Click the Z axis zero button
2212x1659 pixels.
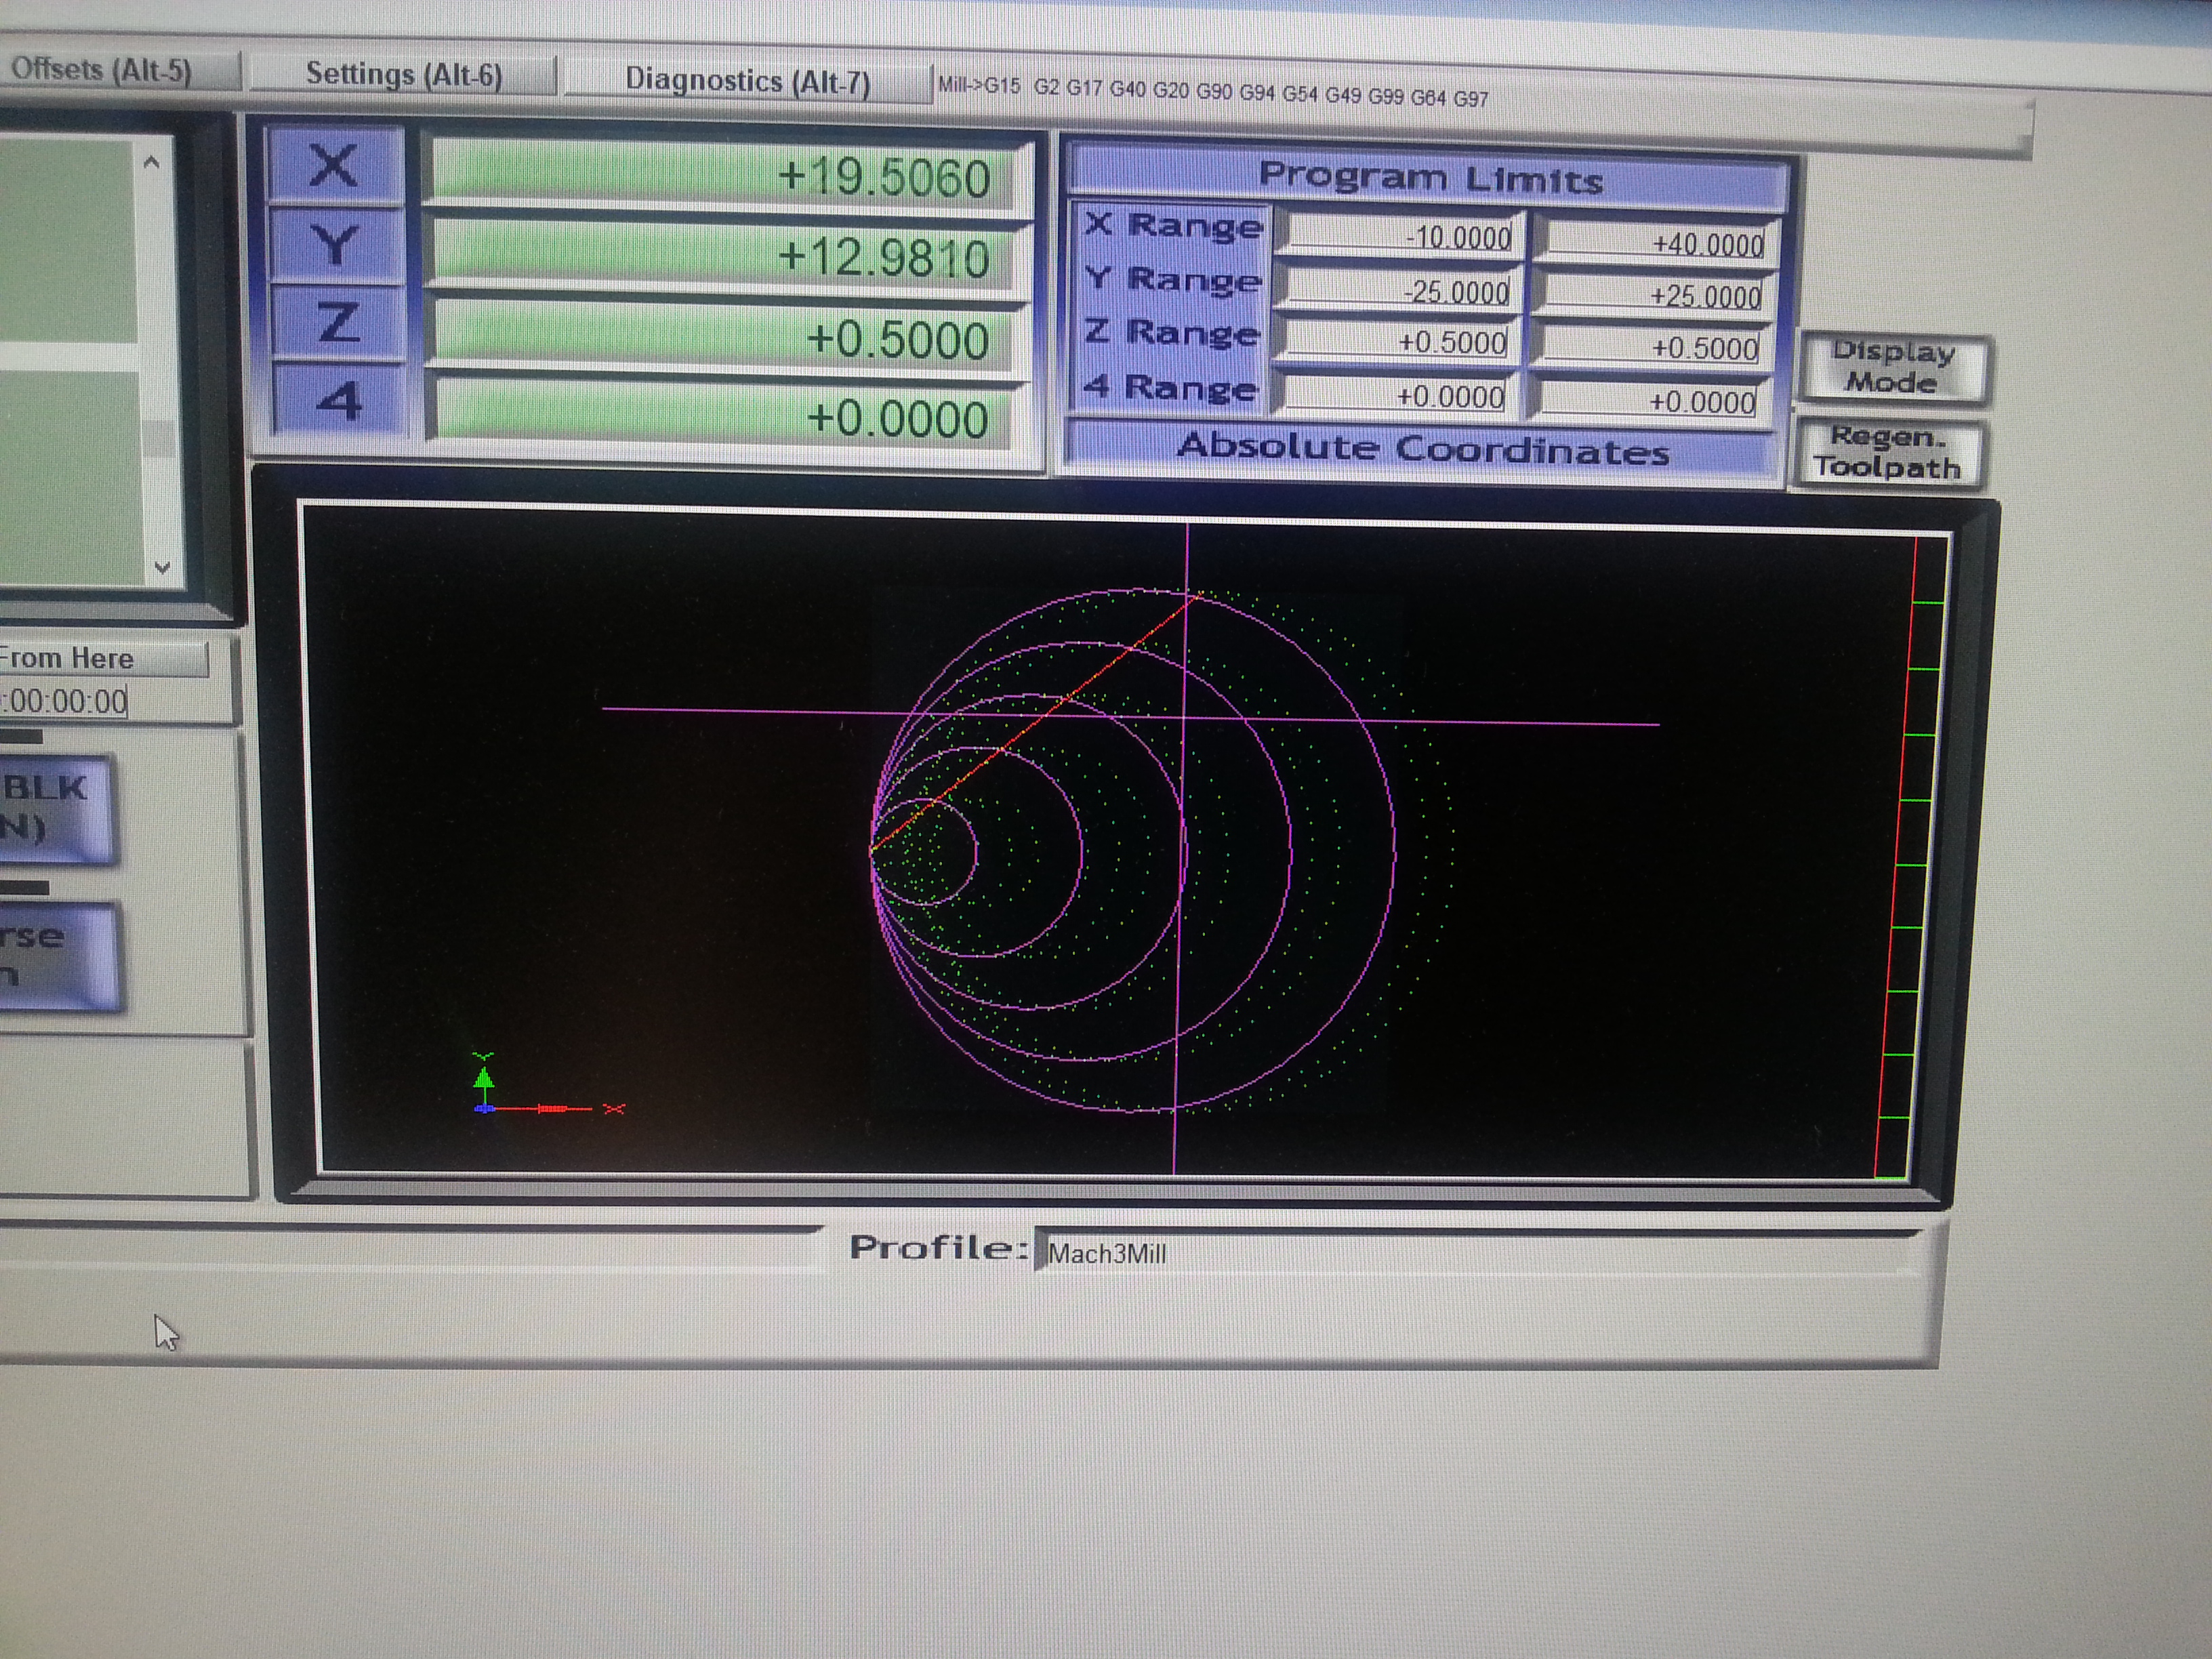[x=338, y=322]
